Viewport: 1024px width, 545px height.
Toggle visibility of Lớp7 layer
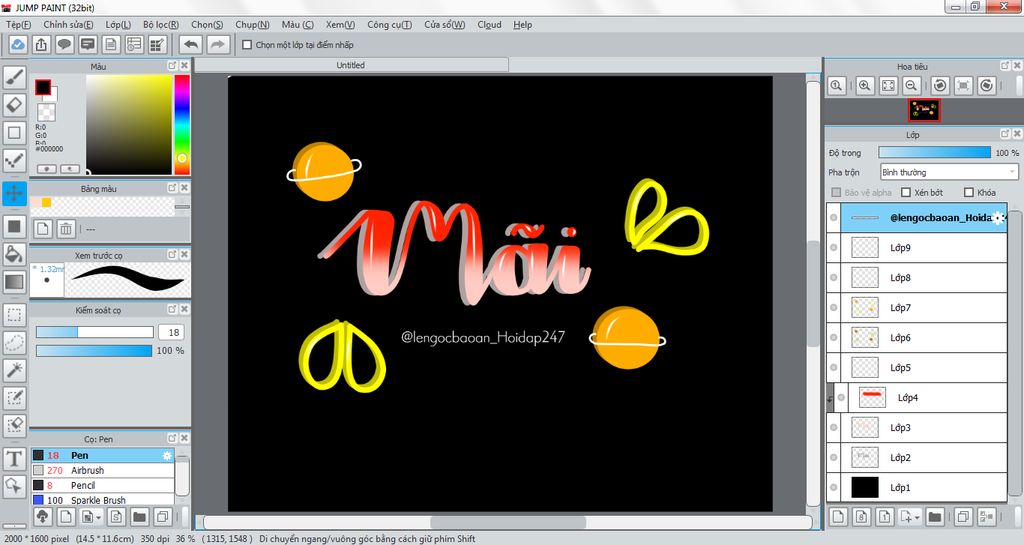tap(834, 308)
